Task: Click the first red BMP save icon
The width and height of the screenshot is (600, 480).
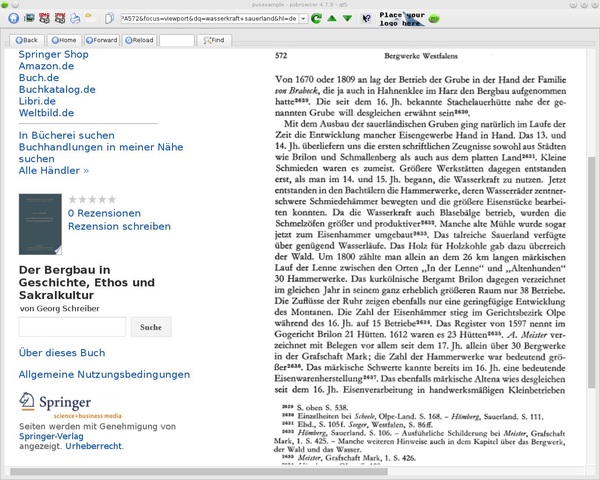Action: 44,18
